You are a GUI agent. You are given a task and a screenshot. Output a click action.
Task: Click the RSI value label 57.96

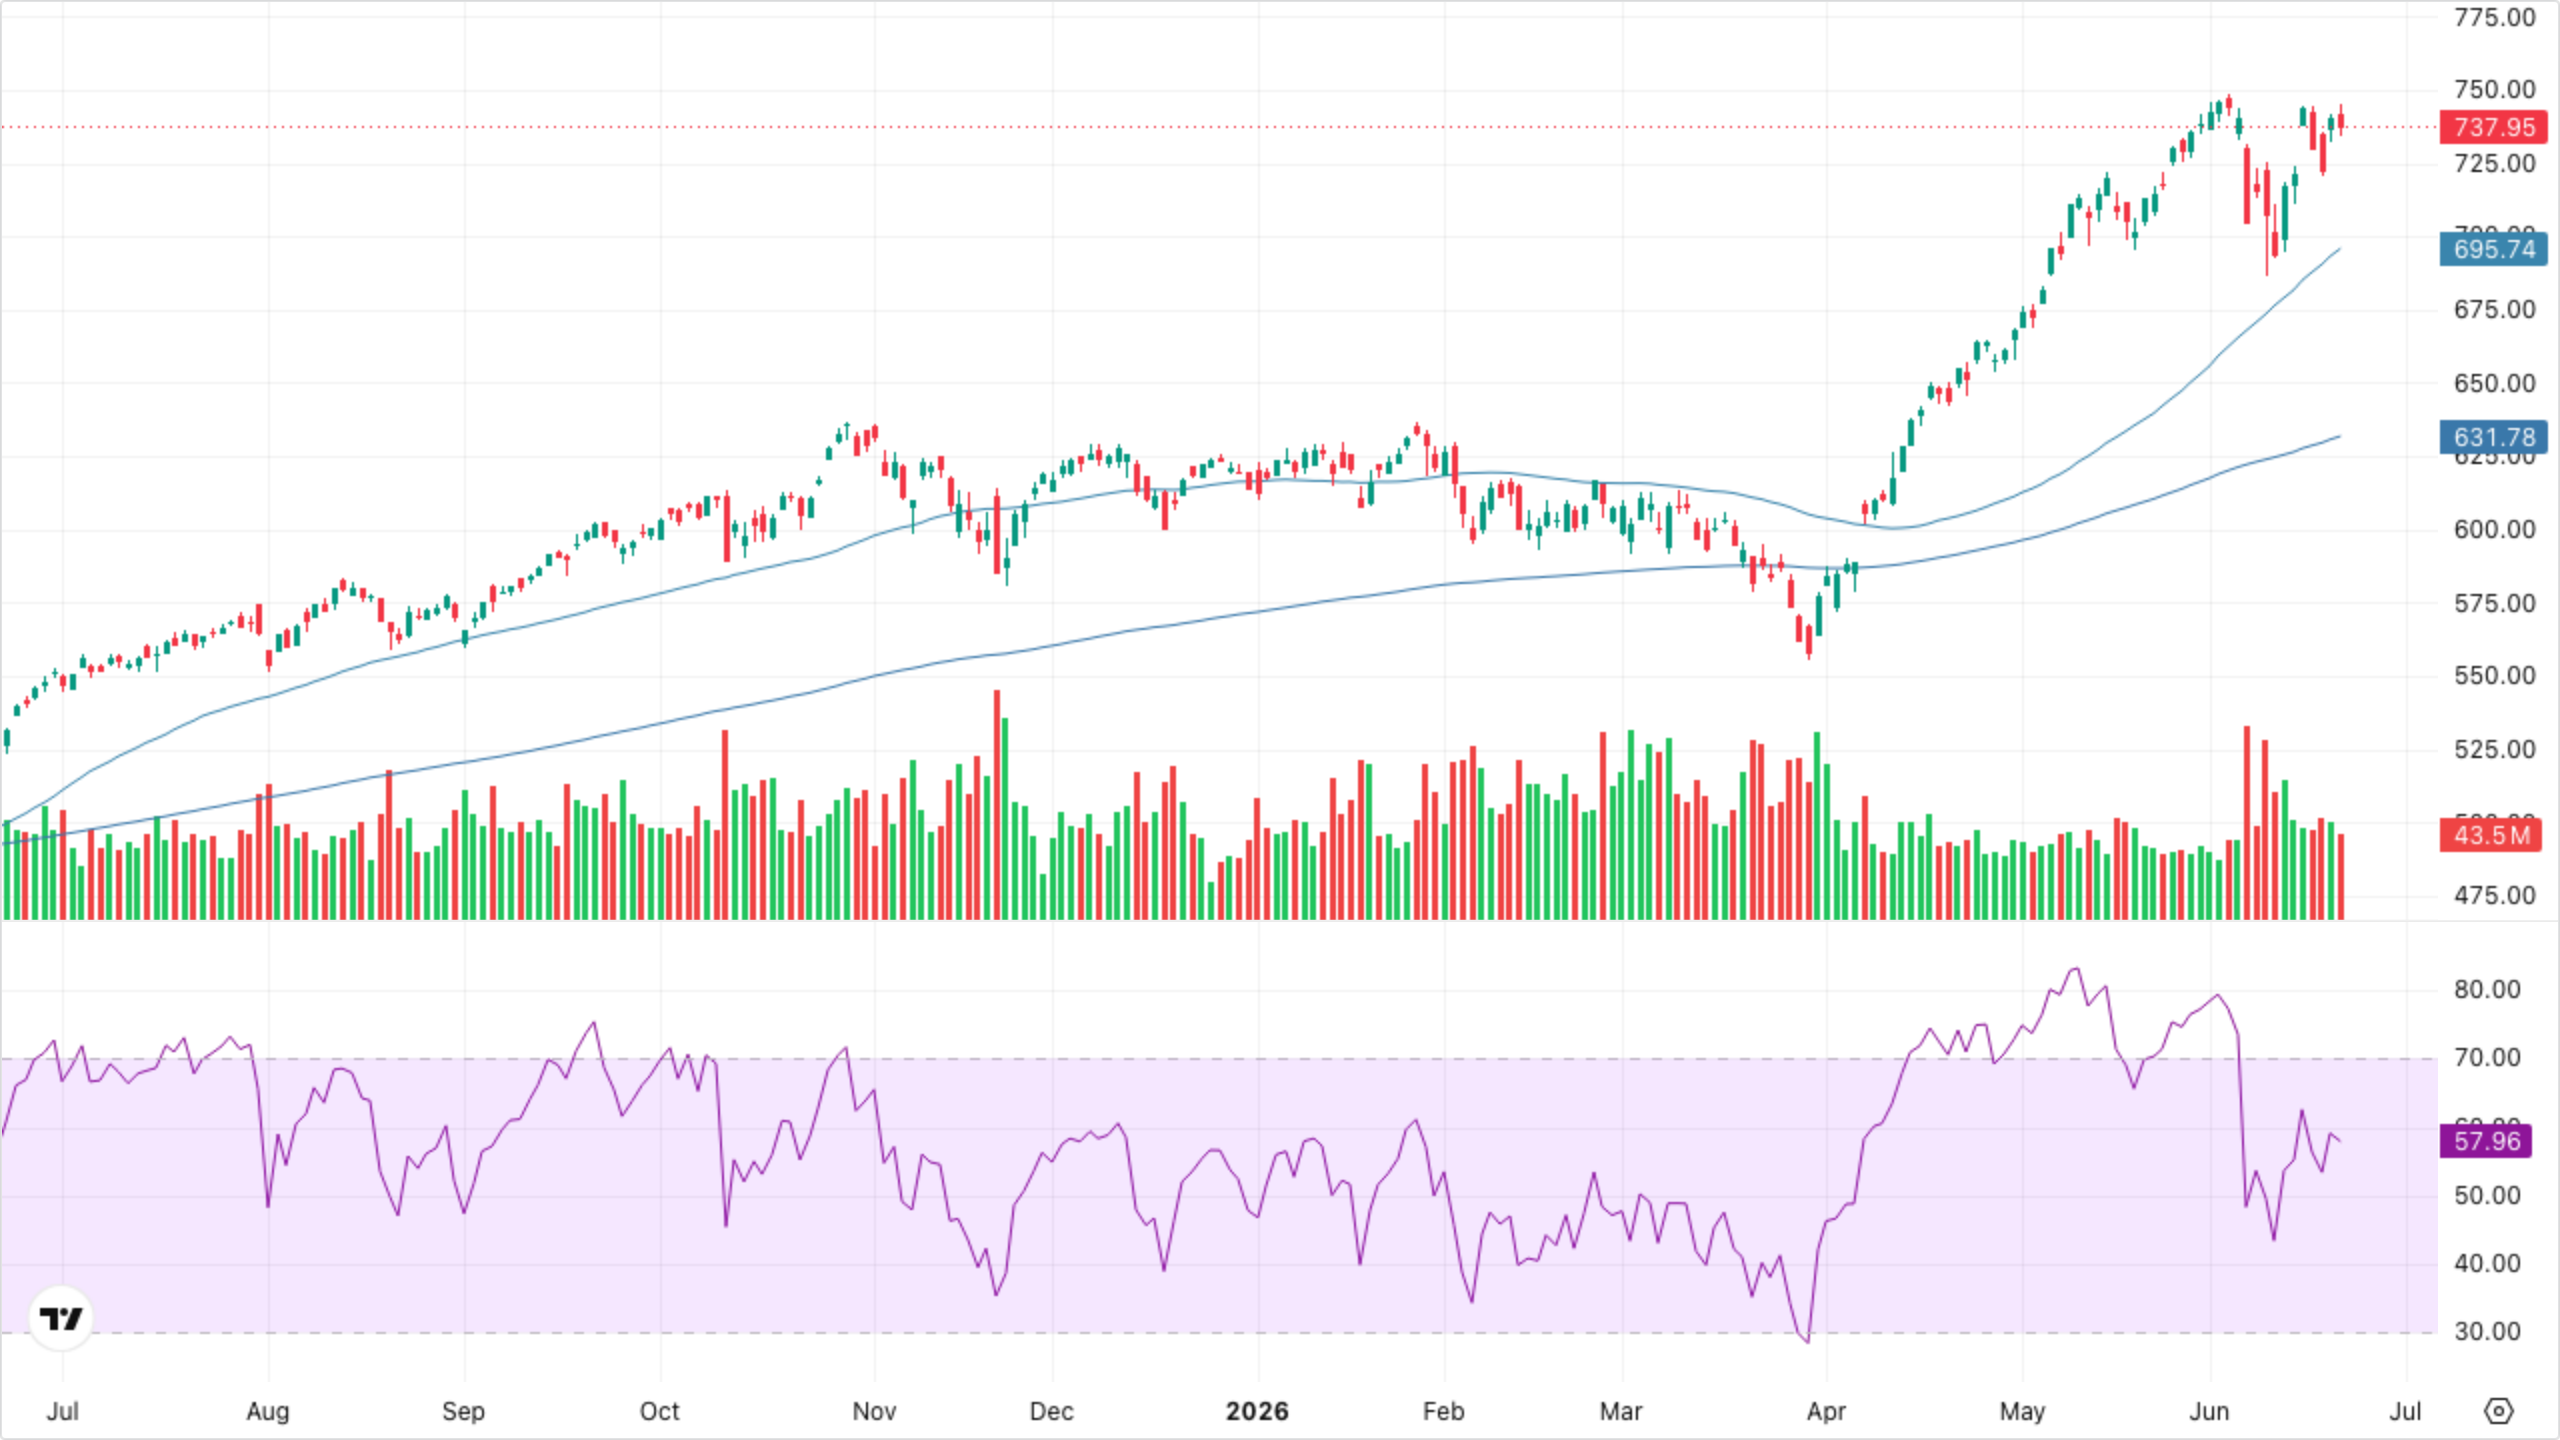point(2486,1141)
